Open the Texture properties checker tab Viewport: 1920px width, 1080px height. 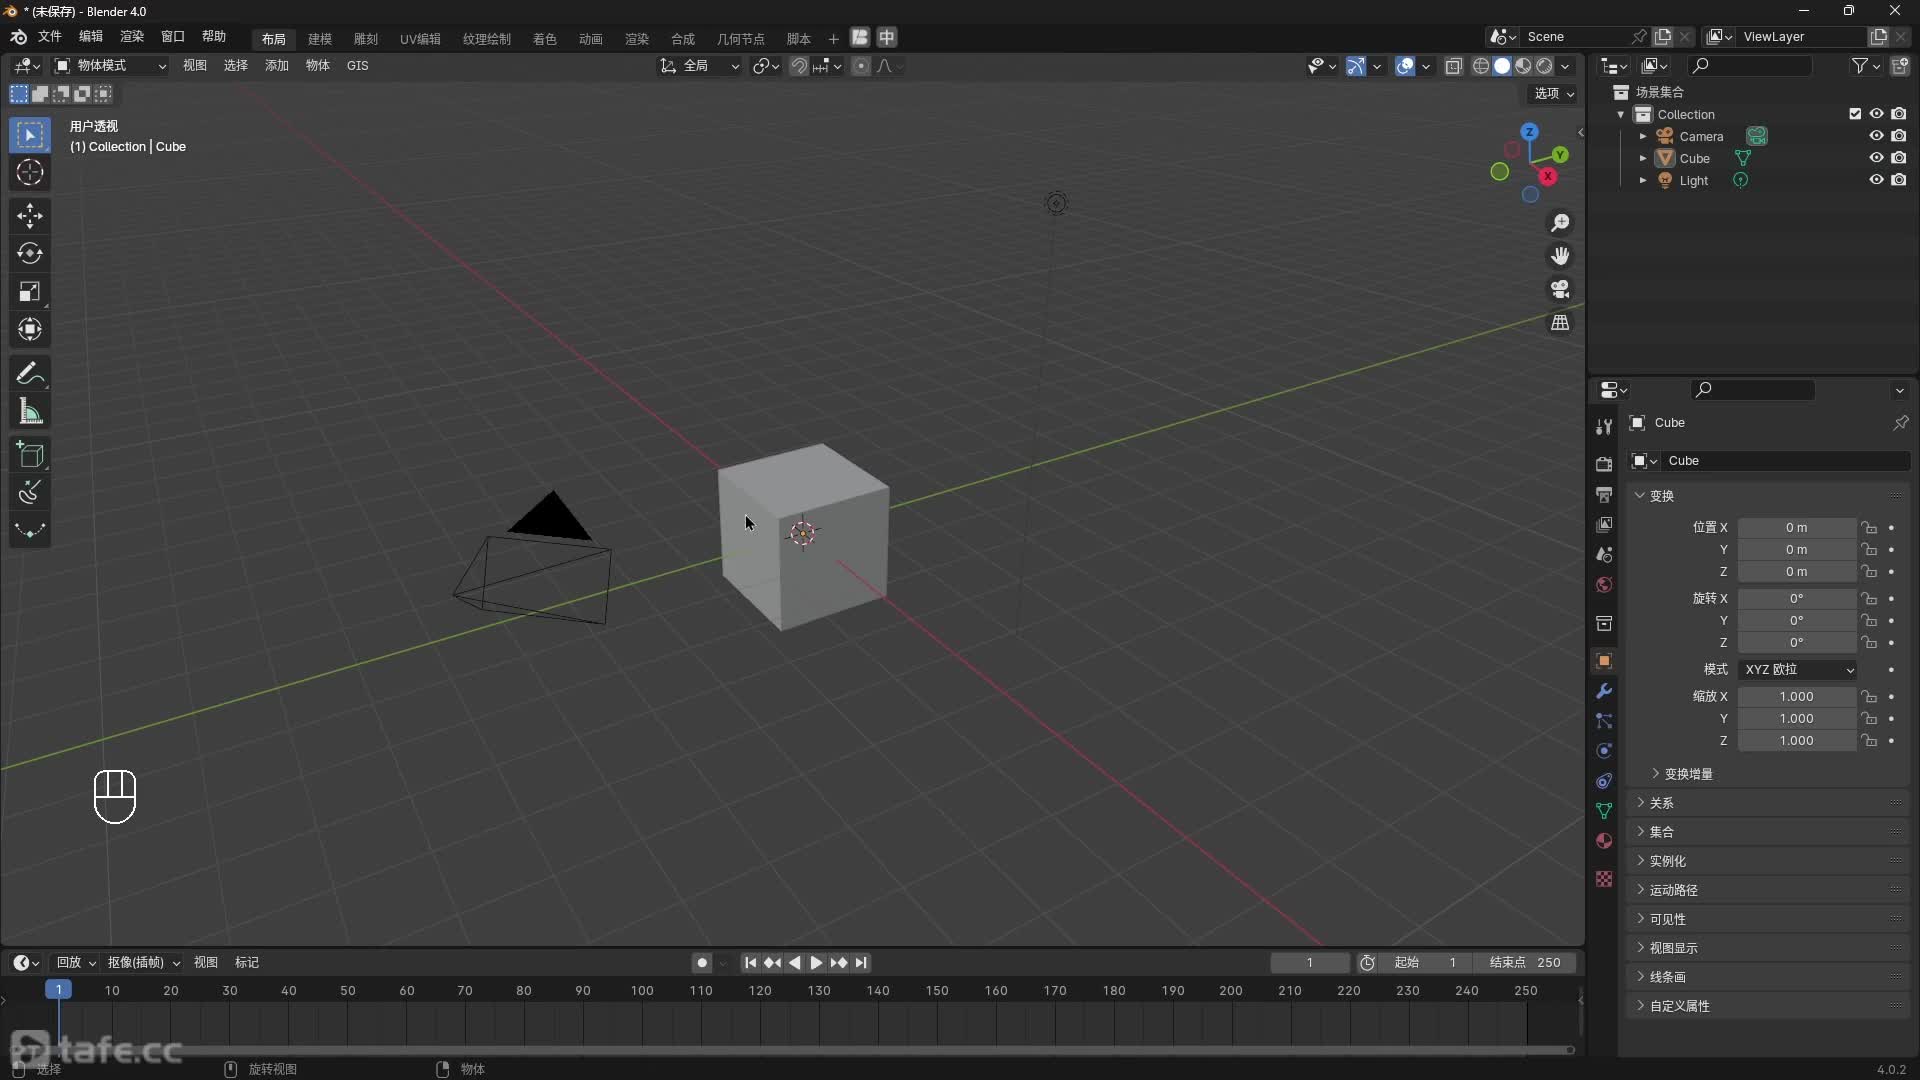coord(1604,879)
